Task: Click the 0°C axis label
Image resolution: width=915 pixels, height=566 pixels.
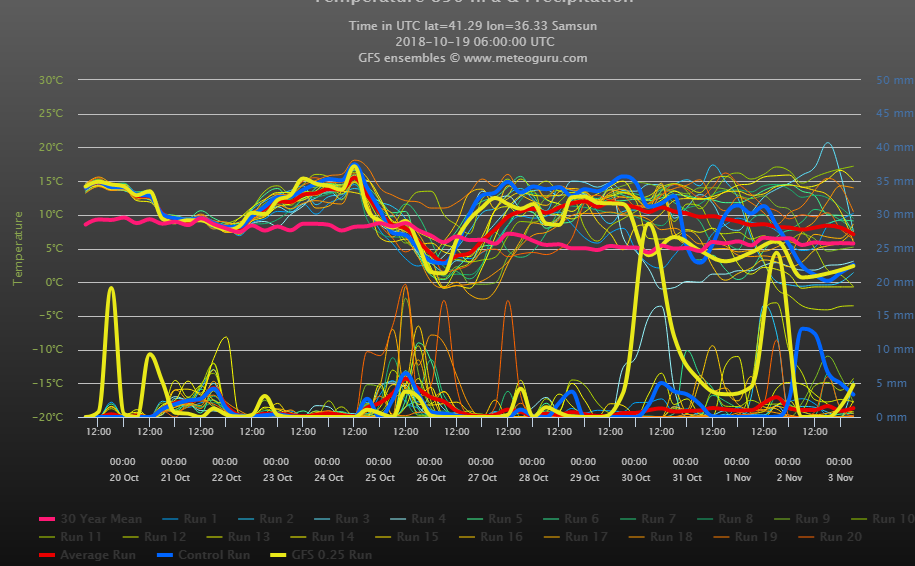Action: point(54,282)
